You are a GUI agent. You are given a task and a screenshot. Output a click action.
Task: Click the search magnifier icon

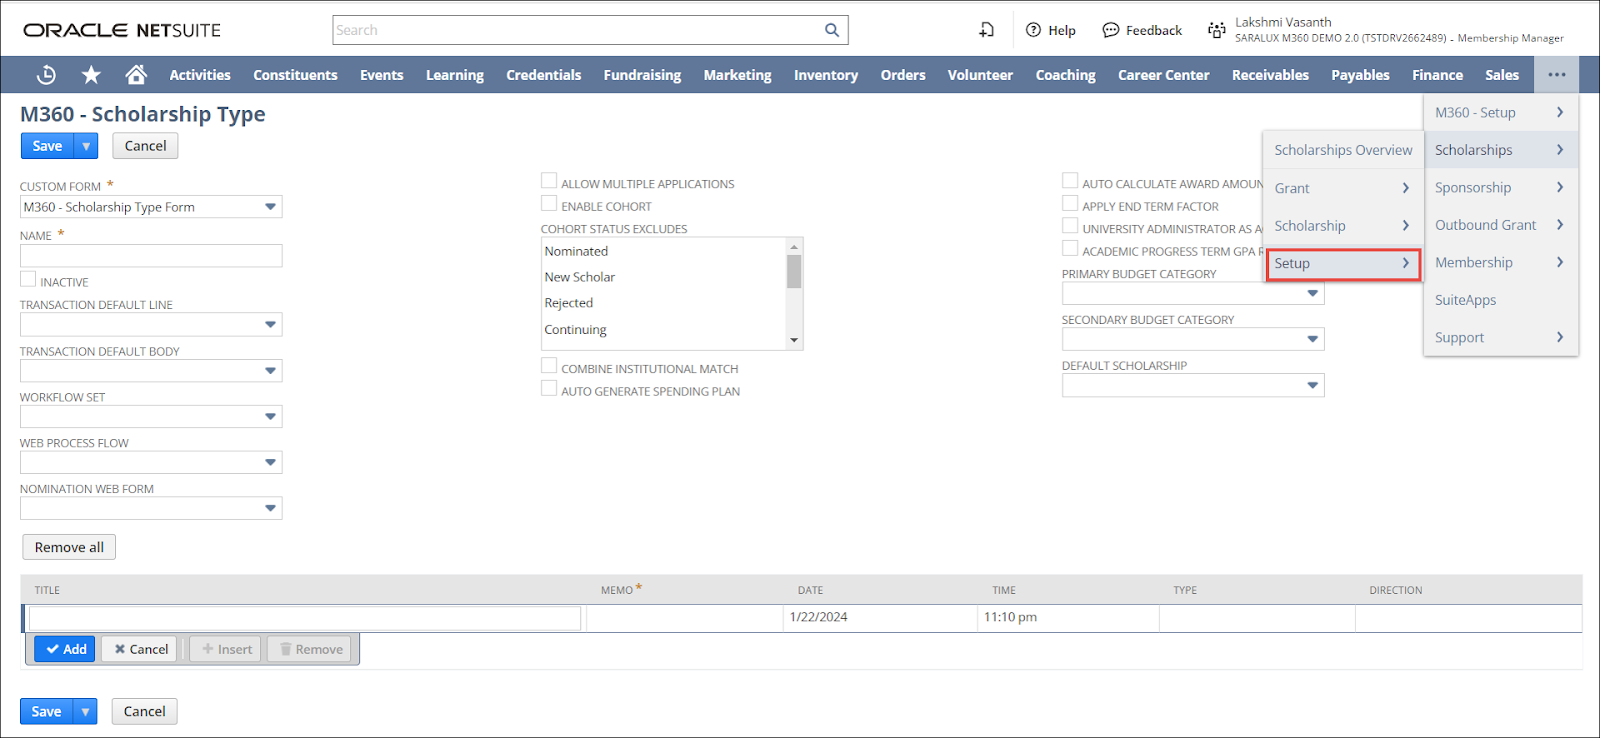click(x=831, y=30)
